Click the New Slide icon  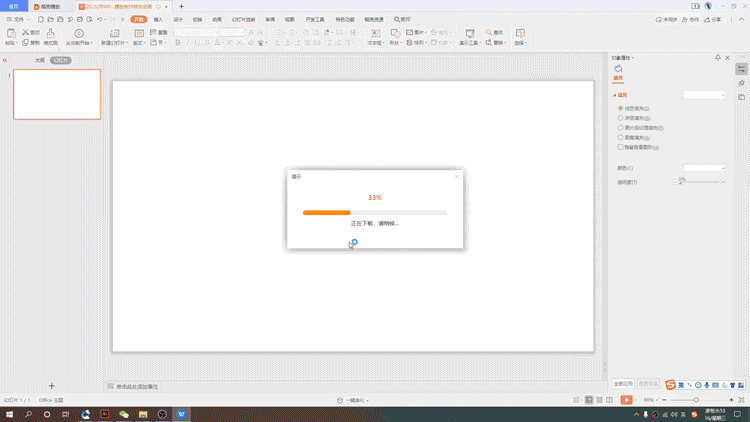114,33
